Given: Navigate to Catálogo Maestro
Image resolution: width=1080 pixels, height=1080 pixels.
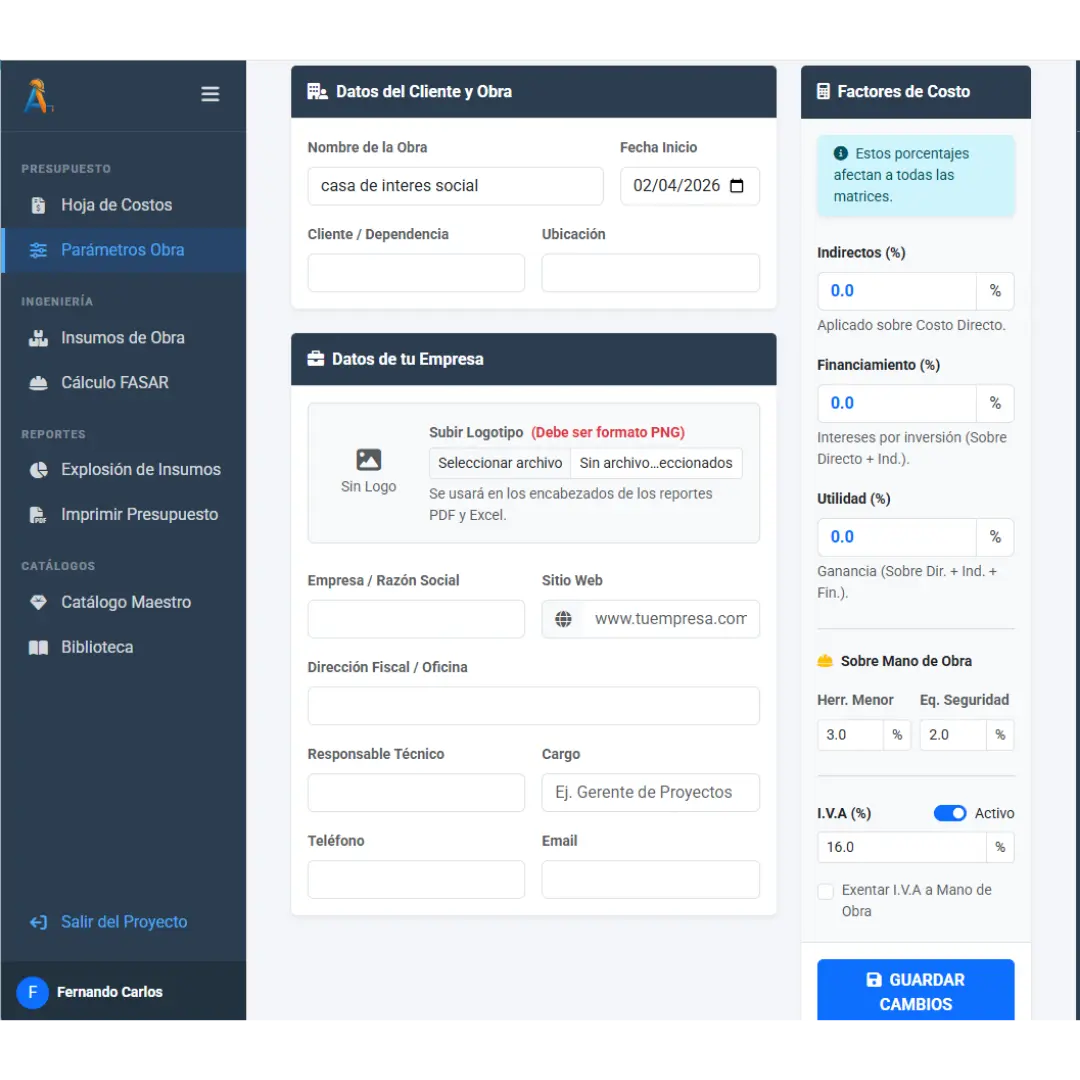Looking at the screenshot, I should [123, 603].
